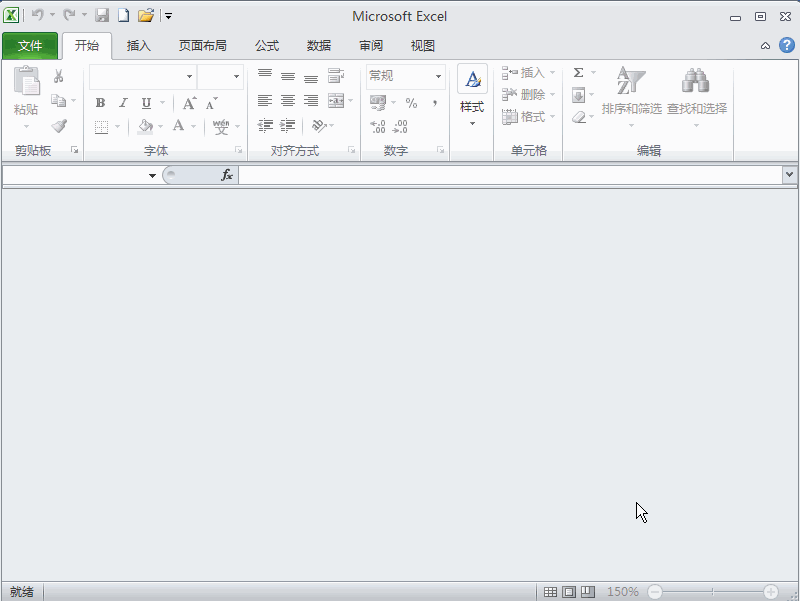Click in the formula bar input
Viewport: 800px width, 601px height.
pos(511,176)
